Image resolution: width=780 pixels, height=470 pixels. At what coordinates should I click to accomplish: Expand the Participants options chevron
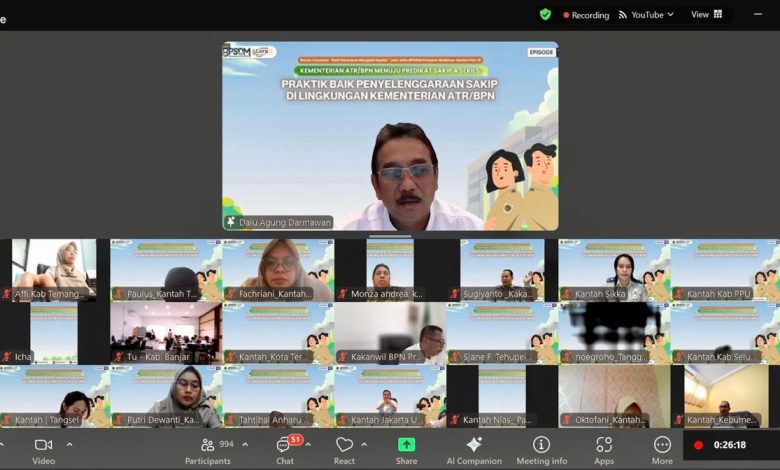click(x=245, y=444)
